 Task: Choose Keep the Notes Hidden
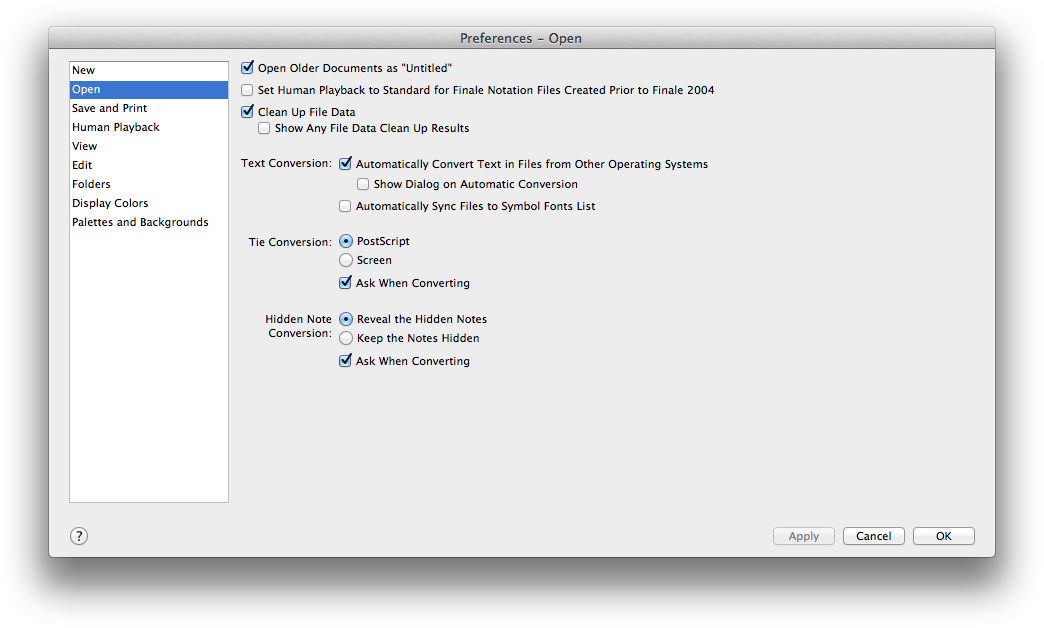tap(345, 338)
